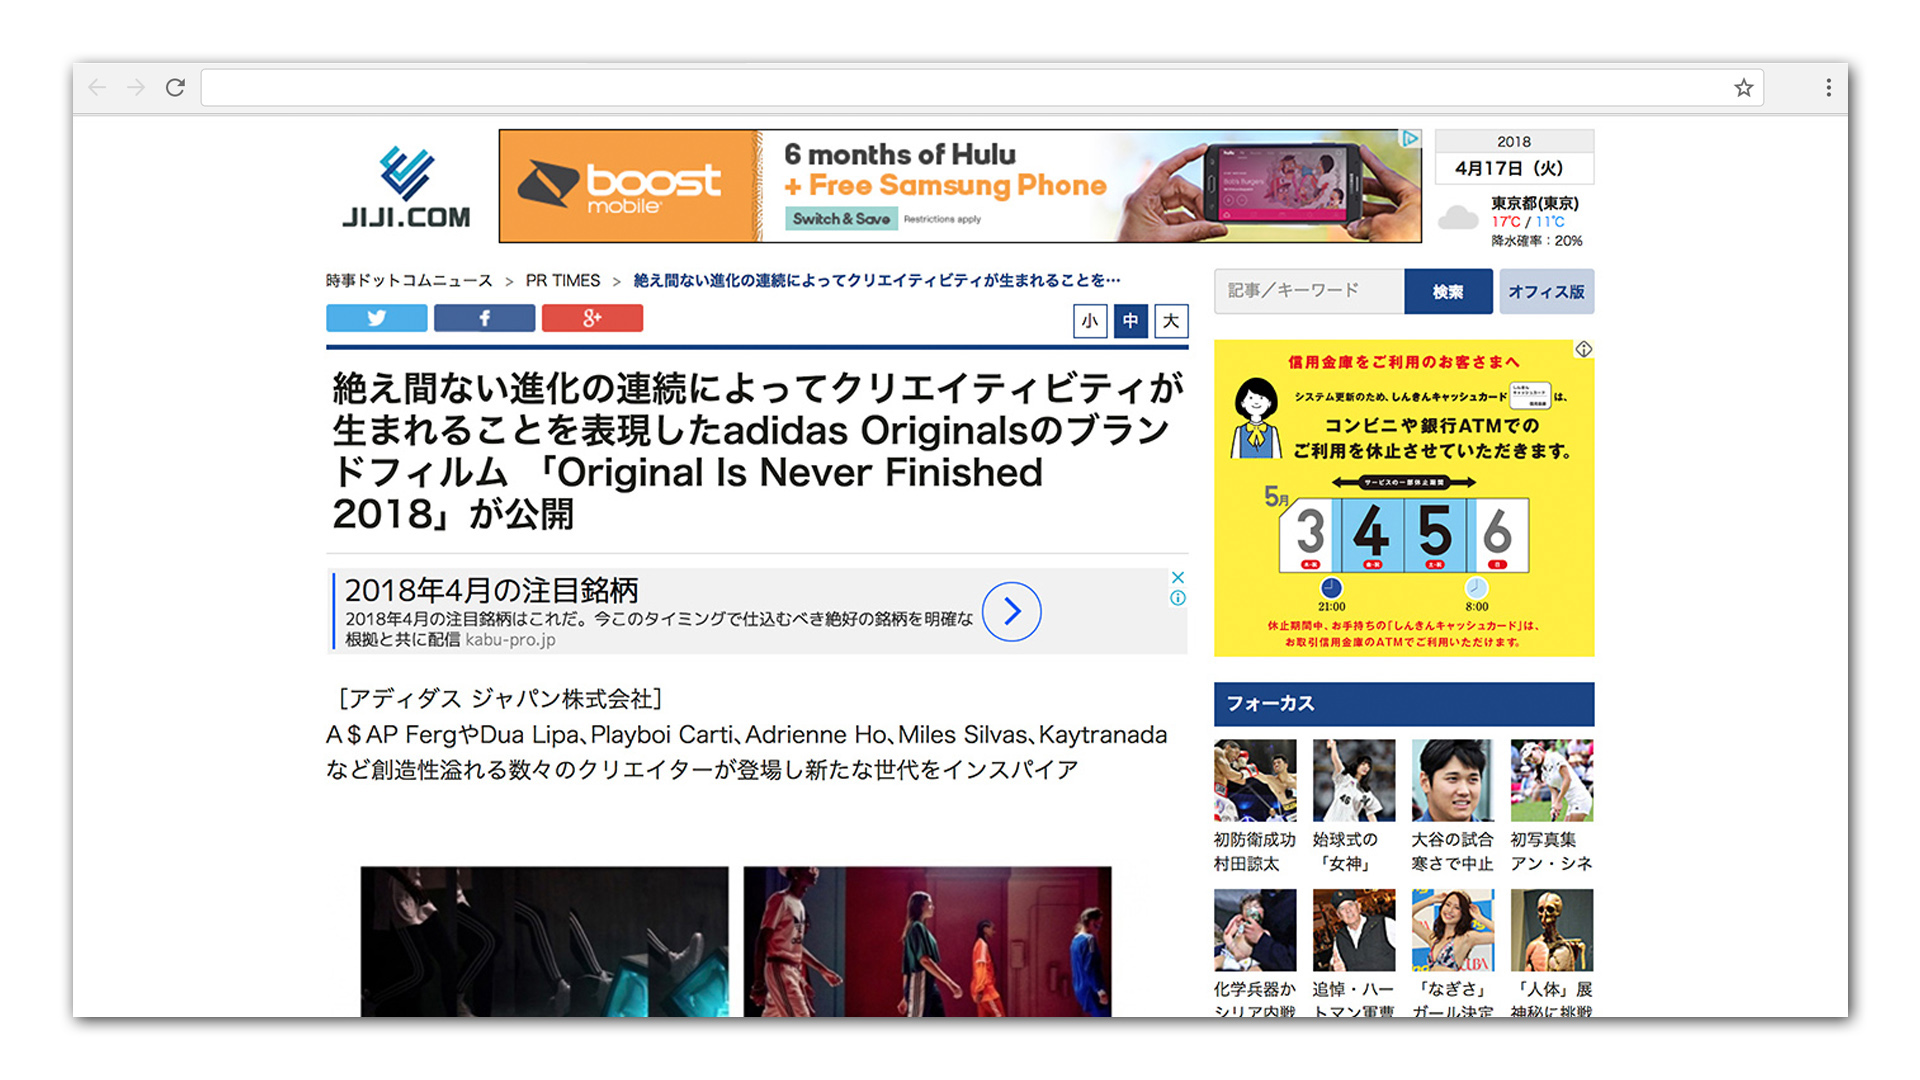Click the 始球式の「女神」 caption
1920x1080 pixels.
(1345, 852)
